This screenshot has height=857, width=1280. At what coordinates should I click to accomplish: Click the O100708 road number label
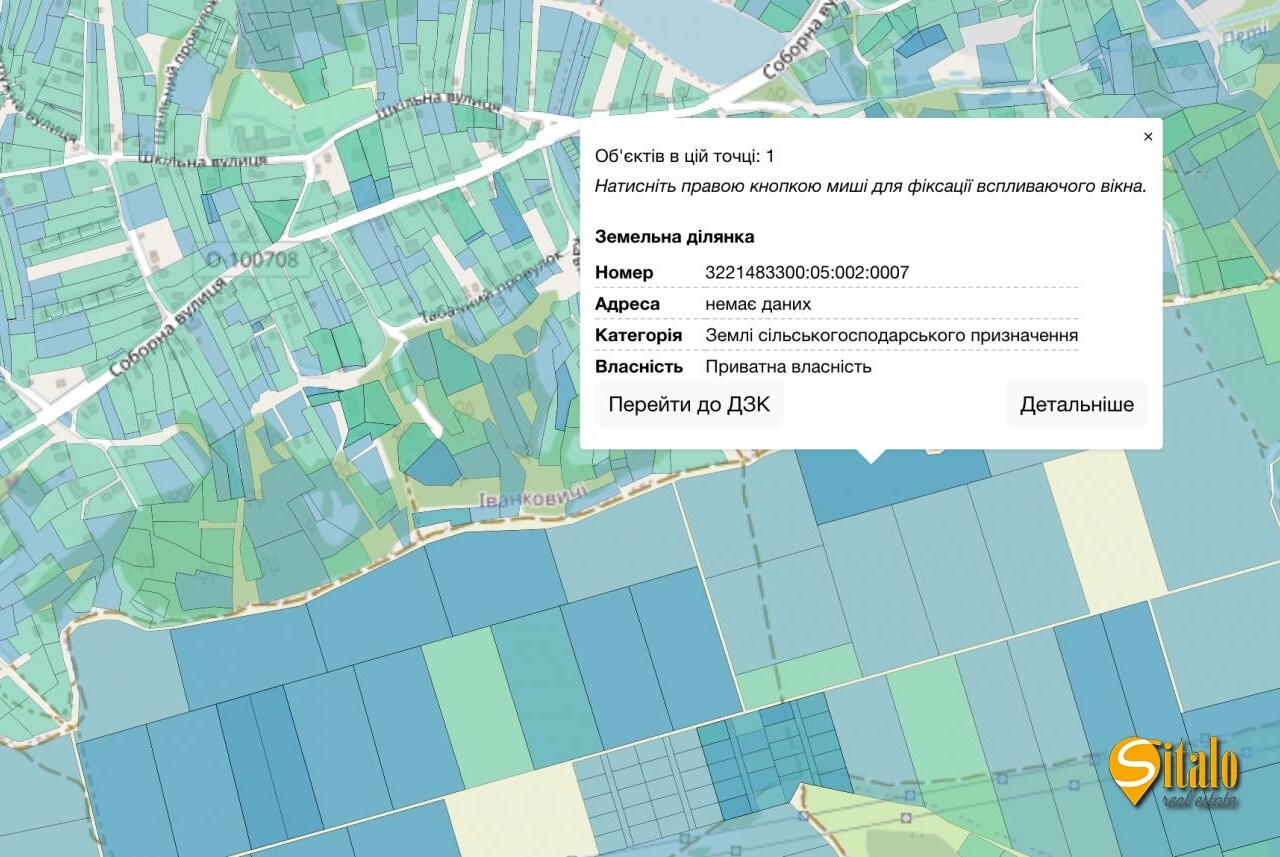point(252,261)
